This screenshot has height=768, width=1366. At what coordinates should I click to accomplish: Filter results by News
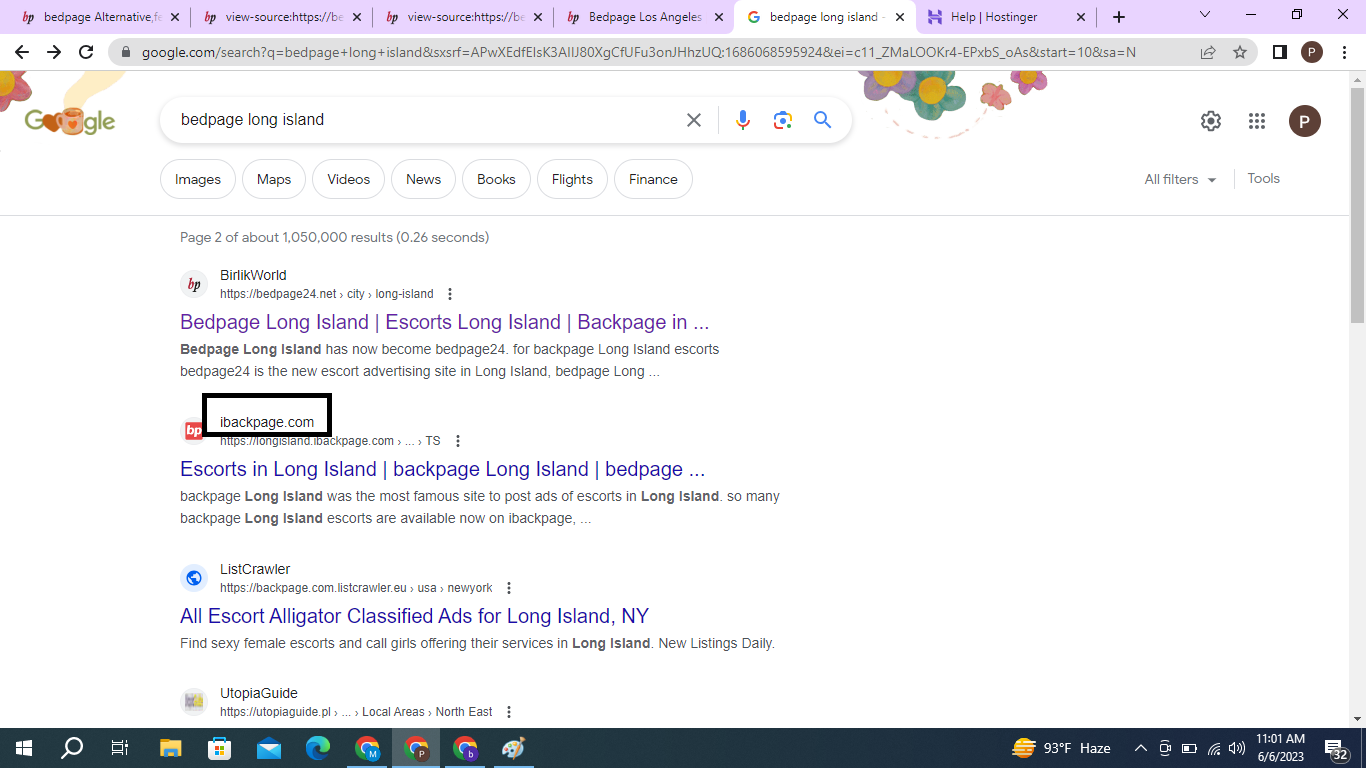pos(424,180)
